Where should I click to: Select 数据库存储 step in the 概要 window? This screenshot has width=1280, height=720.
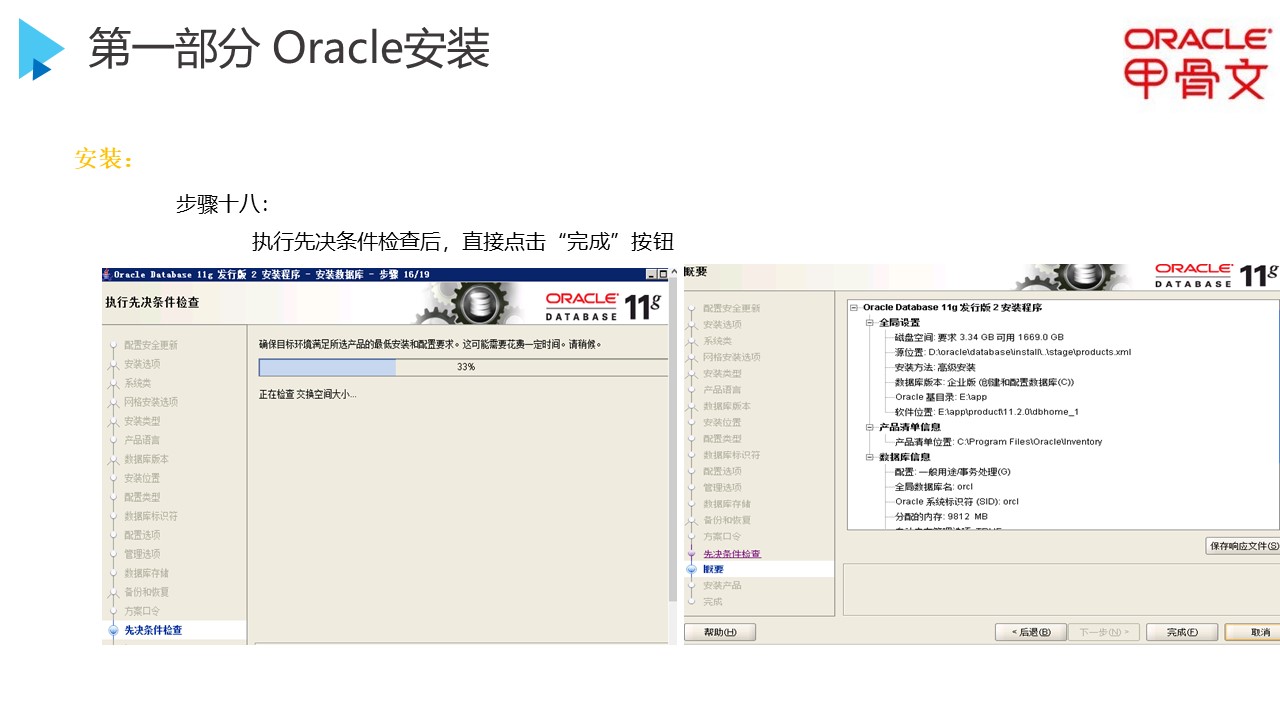[x=727, y=504]
